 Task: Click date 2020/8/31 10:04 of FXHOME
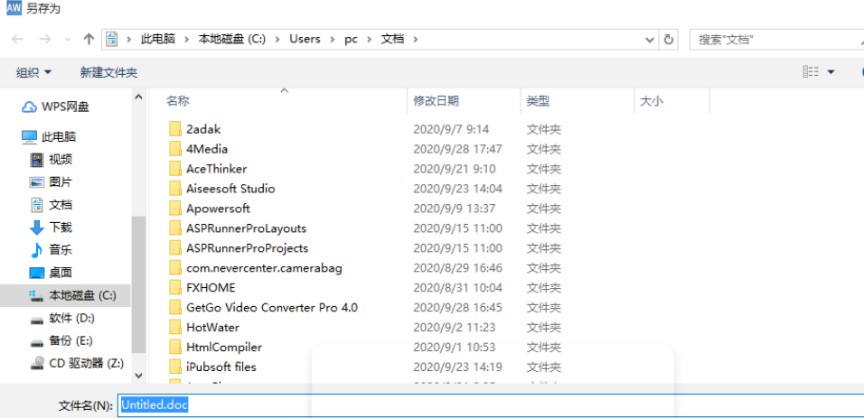point(457,288)
